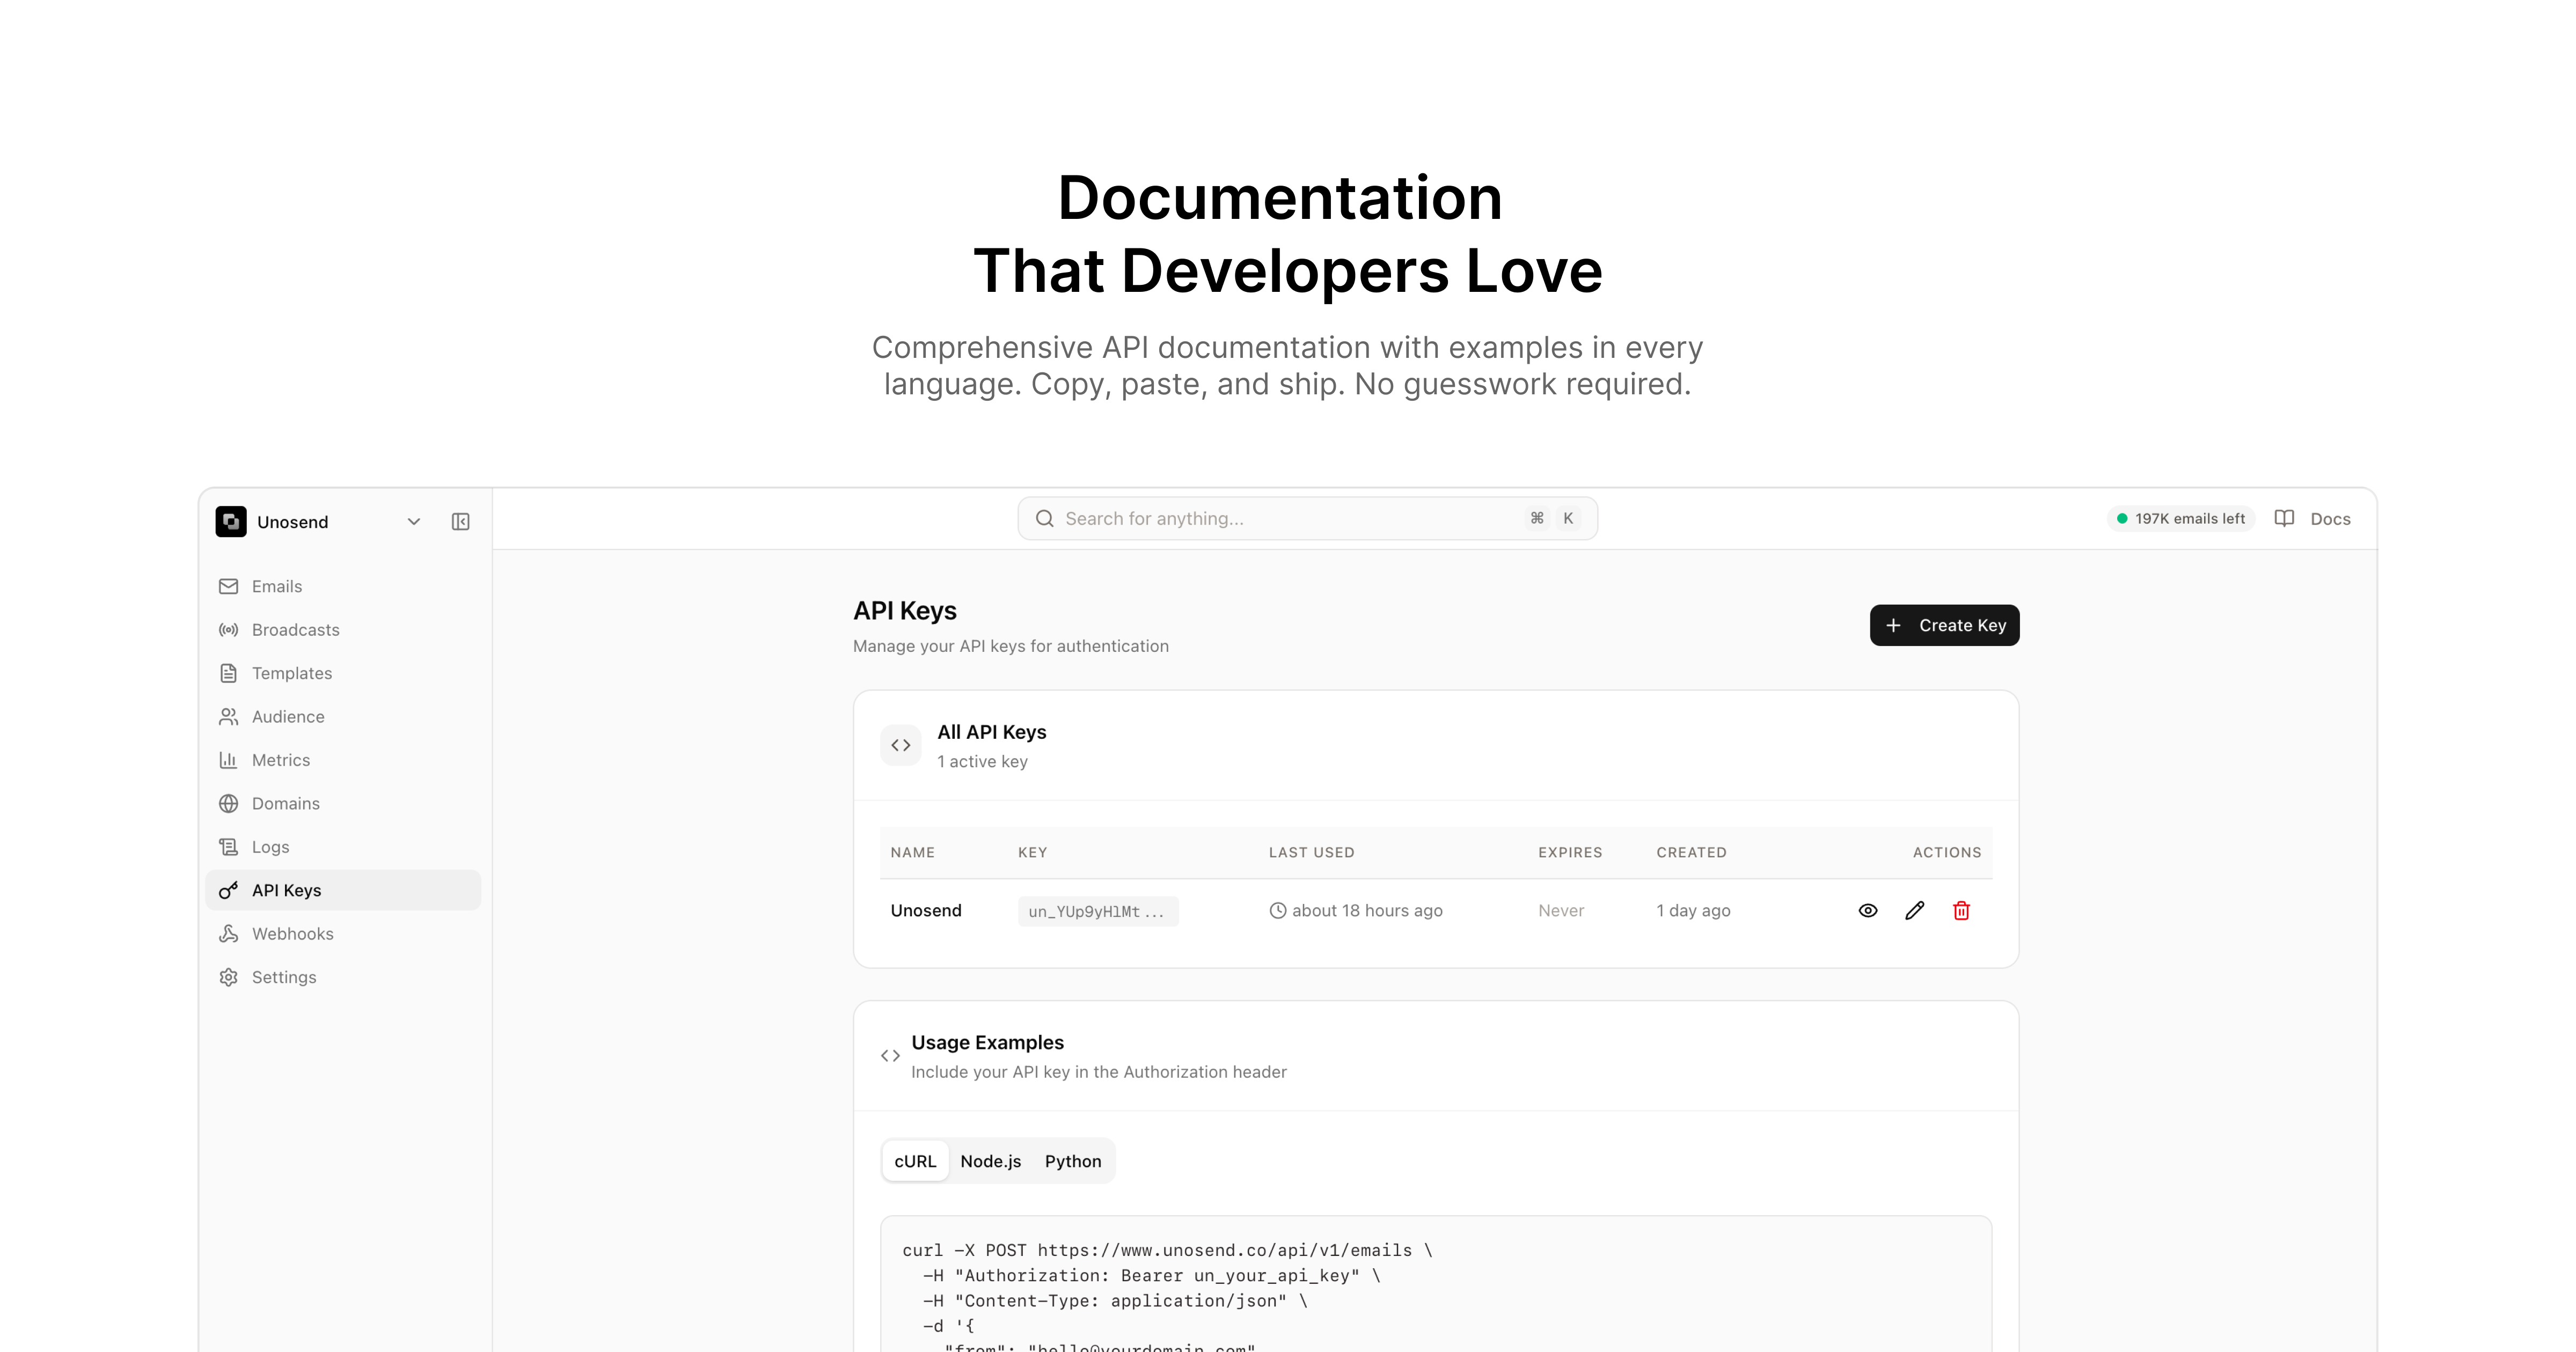This screenshot has width=2576, height=1352.
Task: Open the Audience page
Action: 288,716
